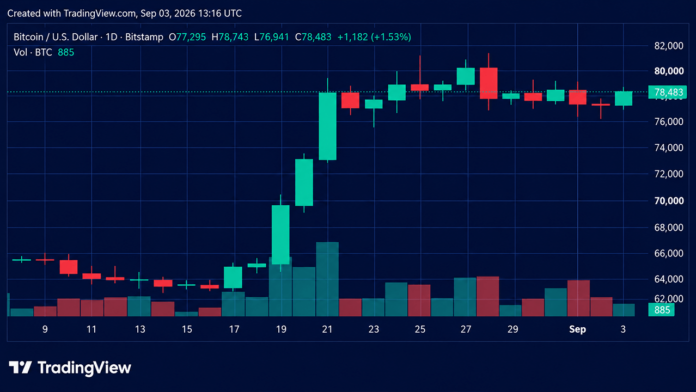Click the Sep date label on time axis
The image size is (696, 392).
coord(577,329)
